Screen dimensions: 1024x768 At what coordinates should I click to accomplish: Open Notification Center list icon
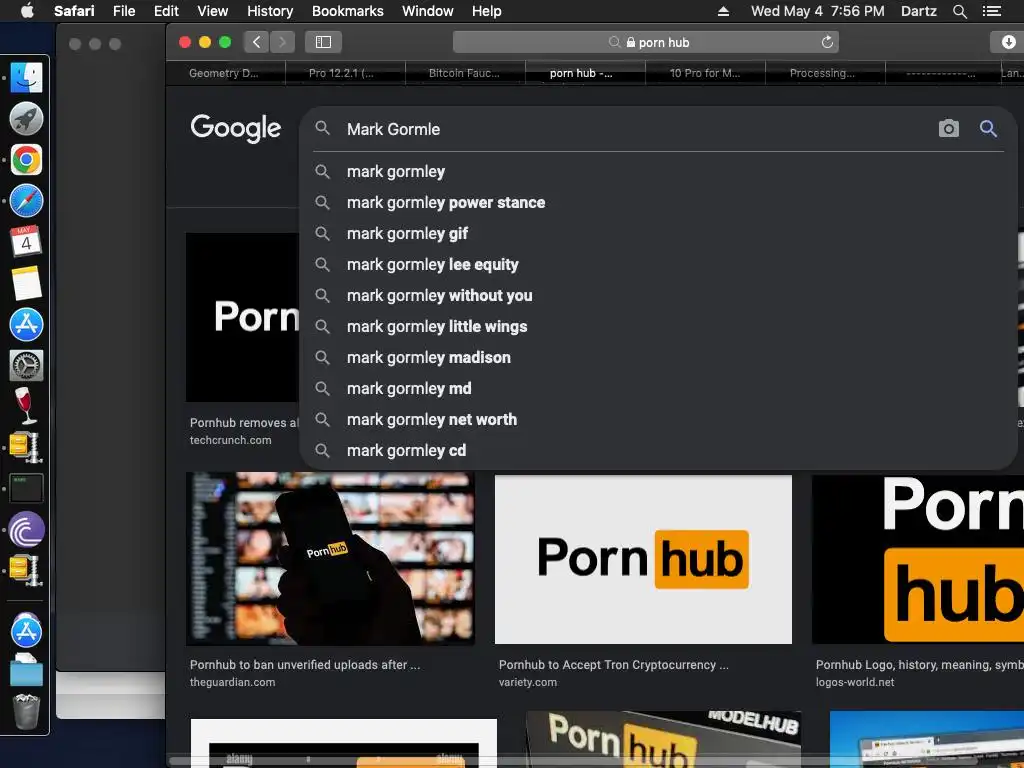[x=991, y=11]
